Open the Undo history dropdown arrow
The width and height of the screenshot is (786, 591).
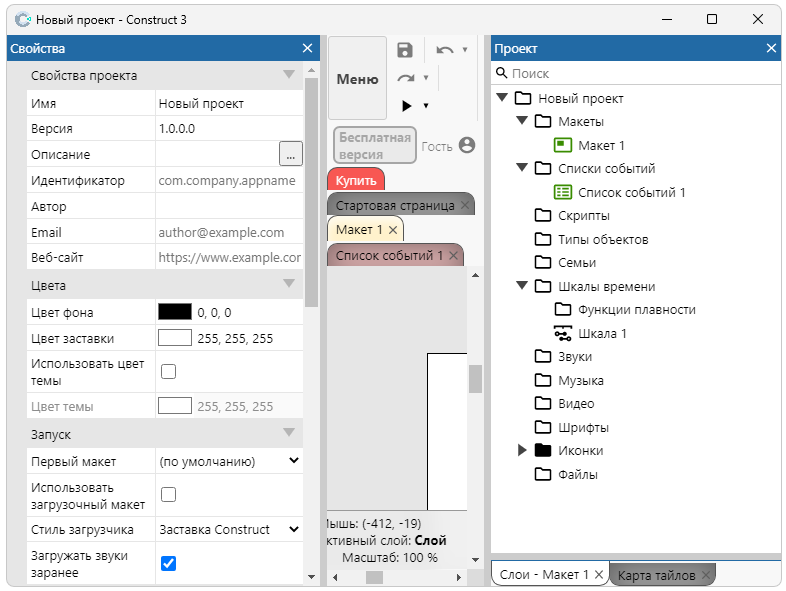(x=465, y=50)
